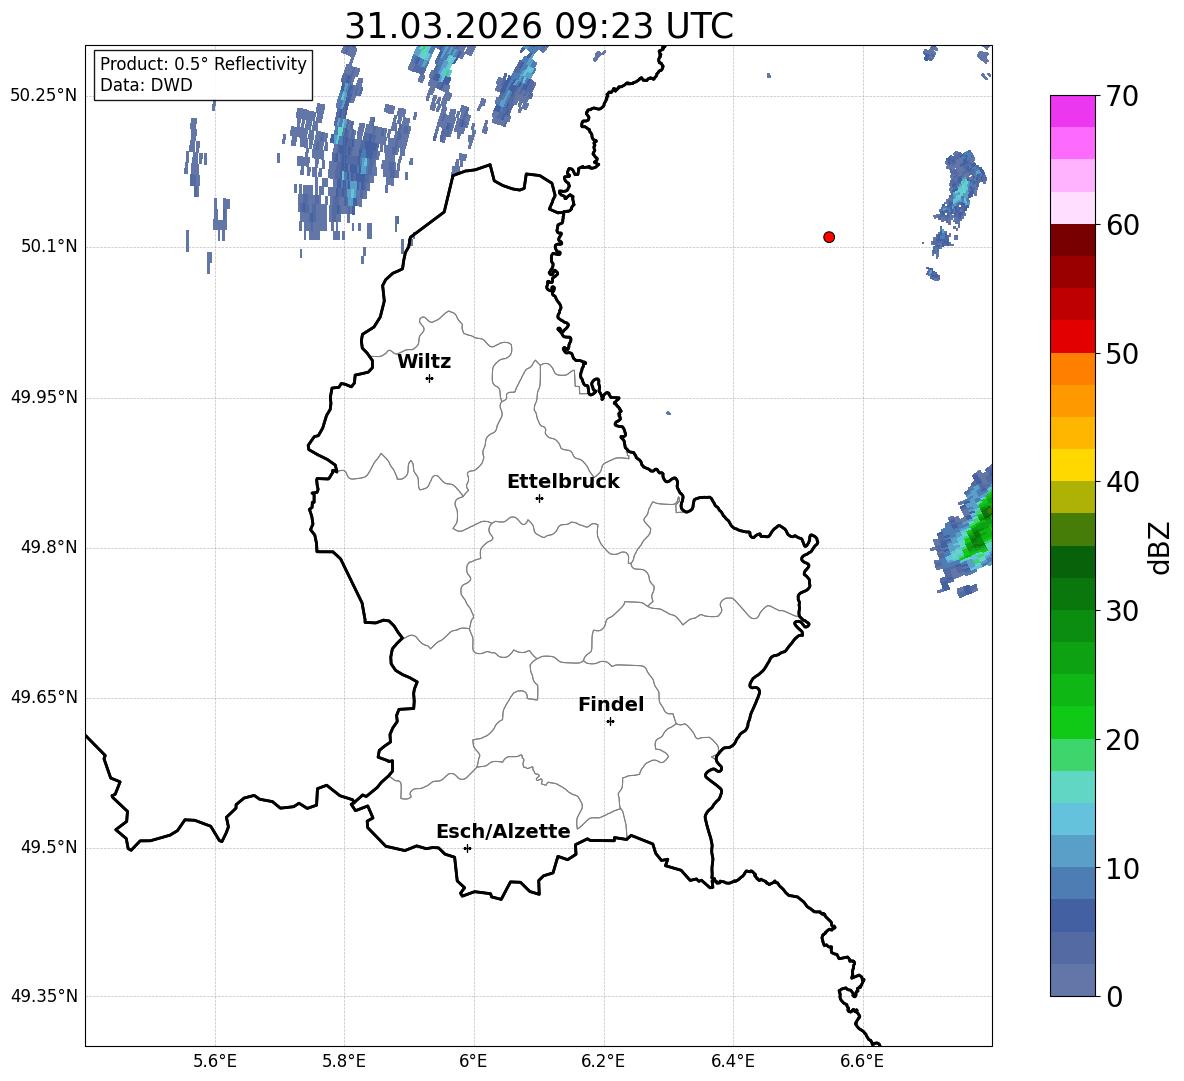The width and height of the screenshot is (1184, 1081).
Task: Click the Ettelbruck station cross marker
Action: tap(539, 498)
